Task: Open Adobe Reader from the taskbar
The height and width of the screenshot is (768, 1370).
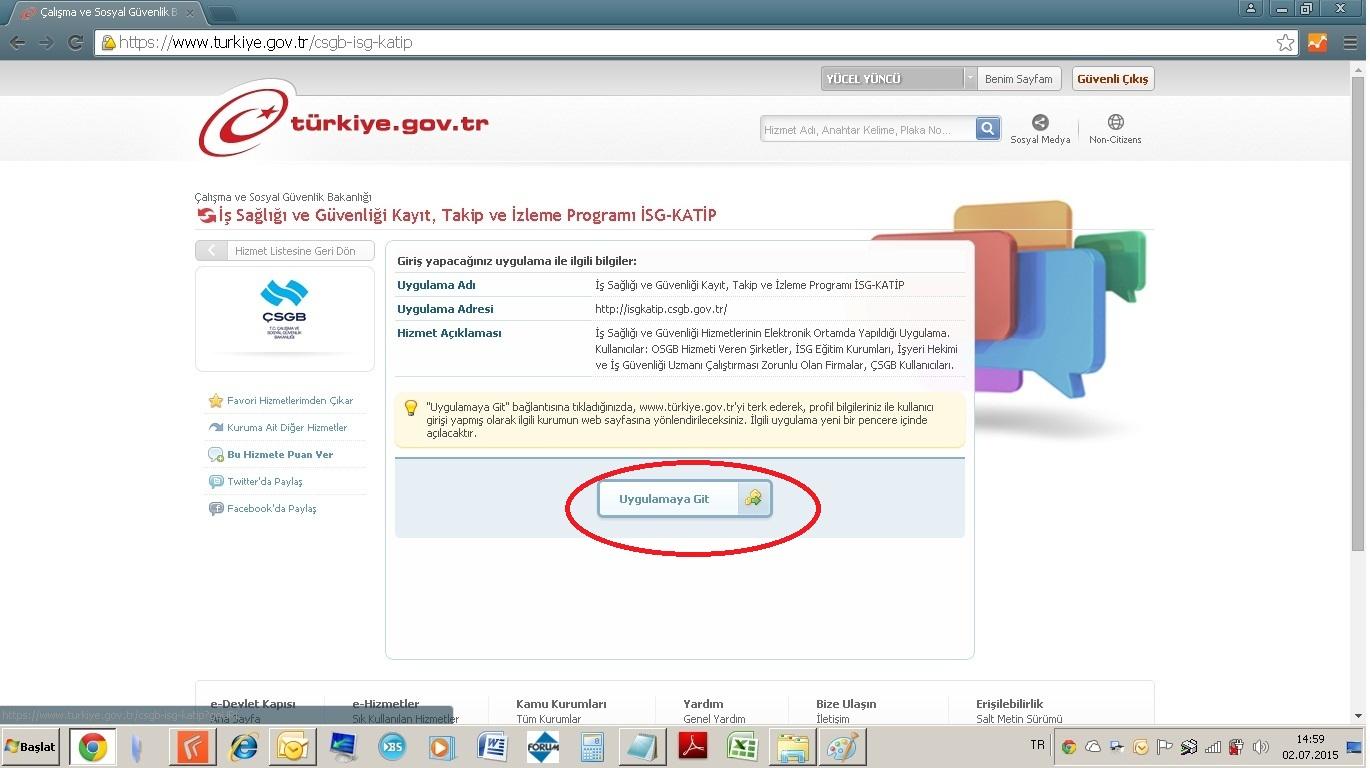Action: pos(693,747)
